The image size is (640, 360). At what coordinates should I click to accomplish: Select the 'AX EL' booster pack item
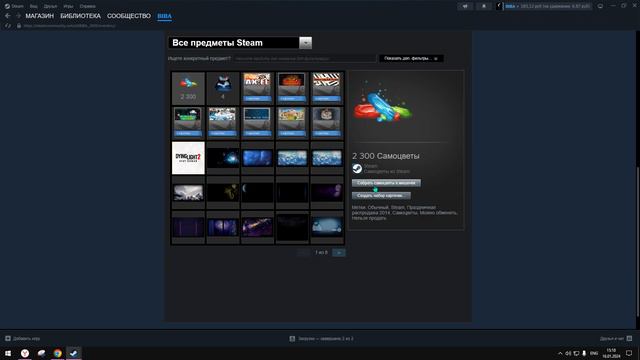pos(257,88)
